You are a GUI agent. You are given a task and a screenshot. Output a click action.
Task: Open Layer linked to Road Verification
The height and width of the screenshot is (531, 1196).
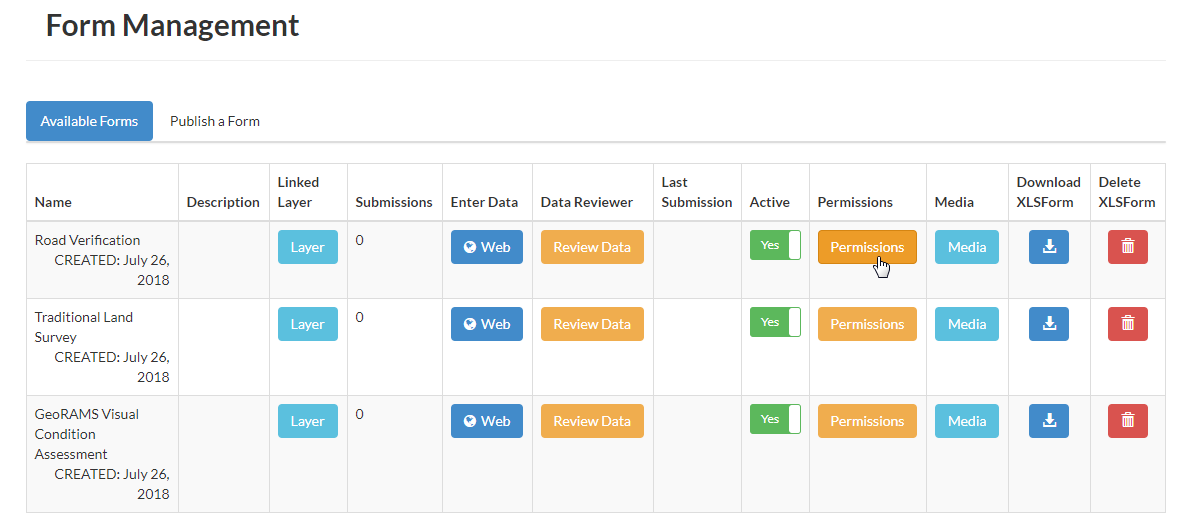click(x=307, y=247)
